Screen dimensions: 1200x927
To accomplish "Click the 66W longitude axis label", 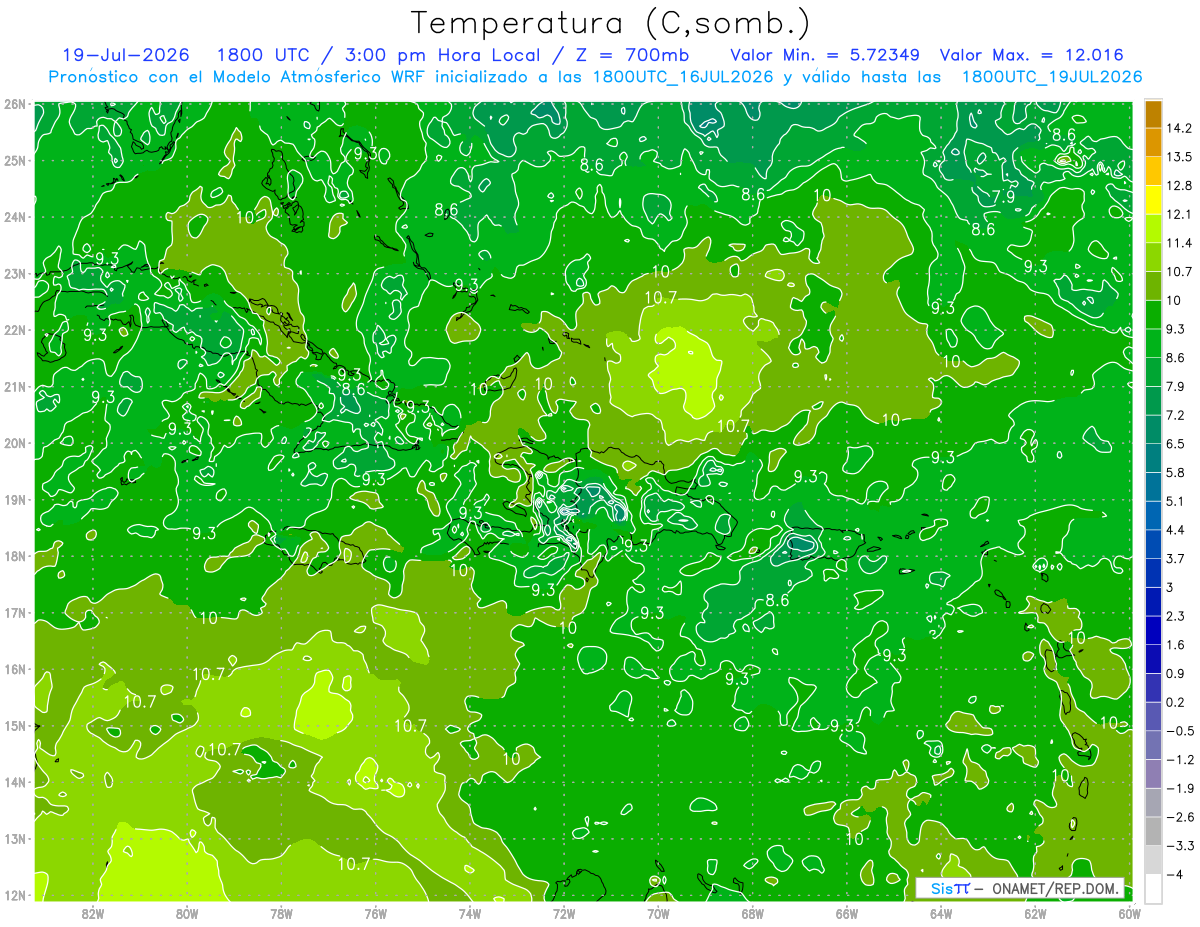I will point(846,913).
